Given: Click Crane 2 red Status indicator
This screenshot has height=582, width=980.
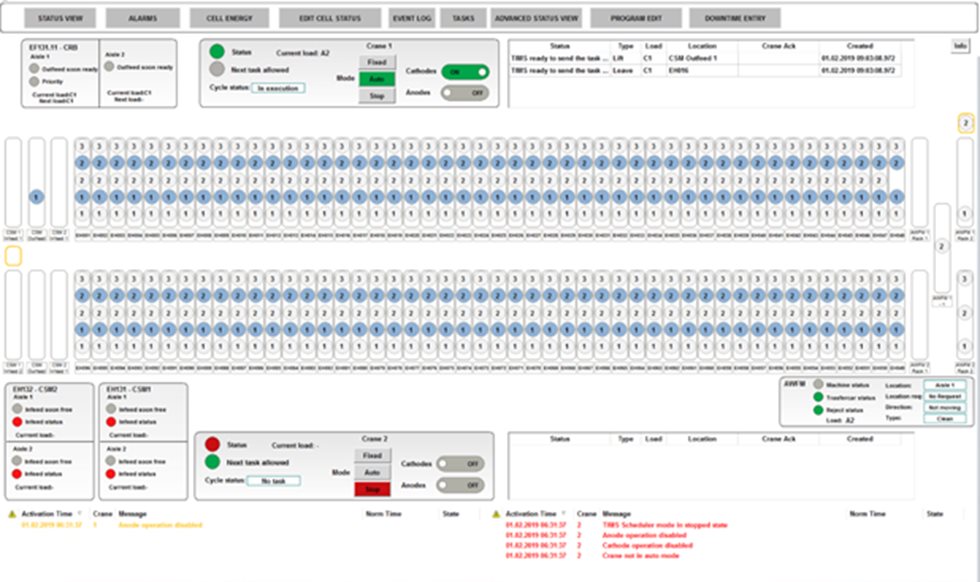Looking at the screenshot, I should (212, 444).
